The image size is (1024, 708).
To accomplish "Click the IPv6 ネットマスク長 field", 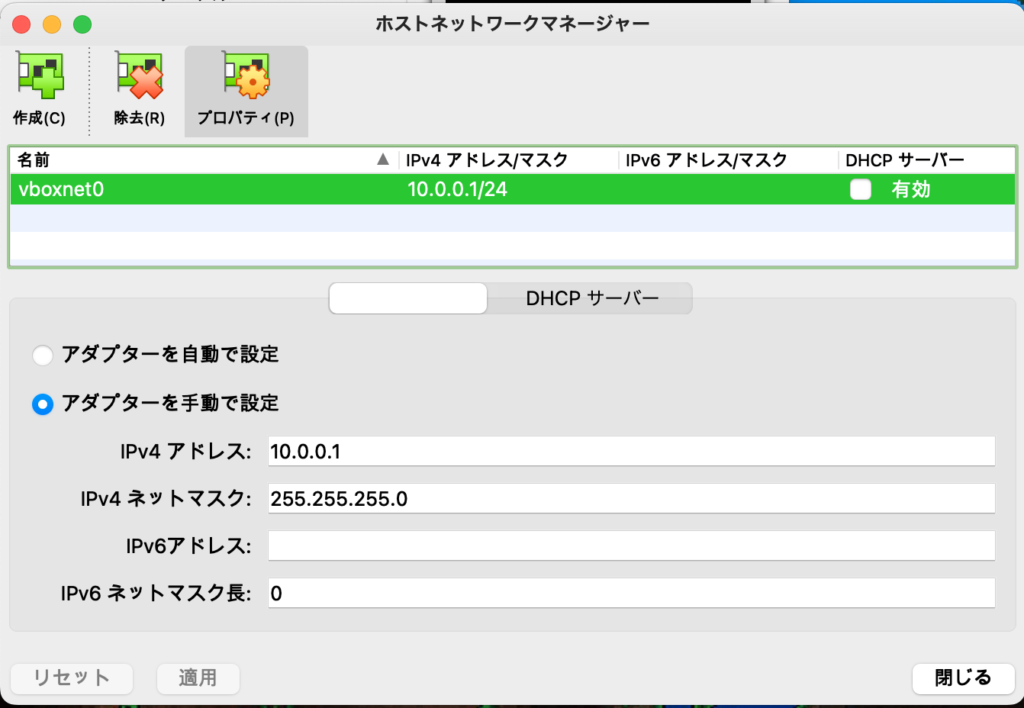I will click(x=630, y=593).
